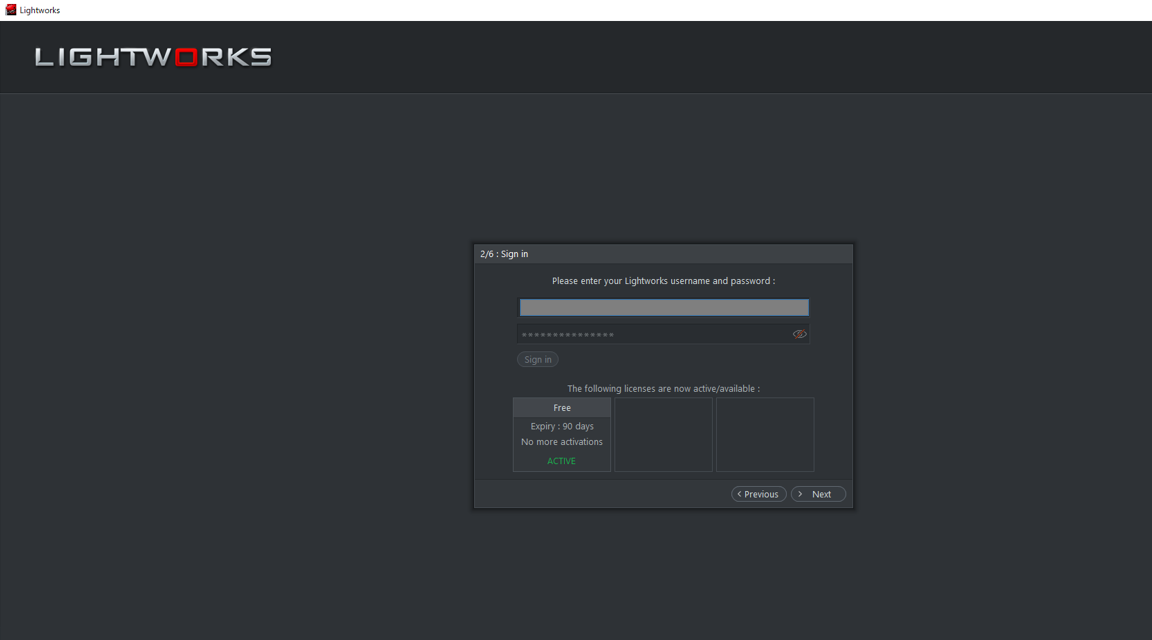The image size is (1152, 640).
Task: Click the username input field
Action: 663,307
